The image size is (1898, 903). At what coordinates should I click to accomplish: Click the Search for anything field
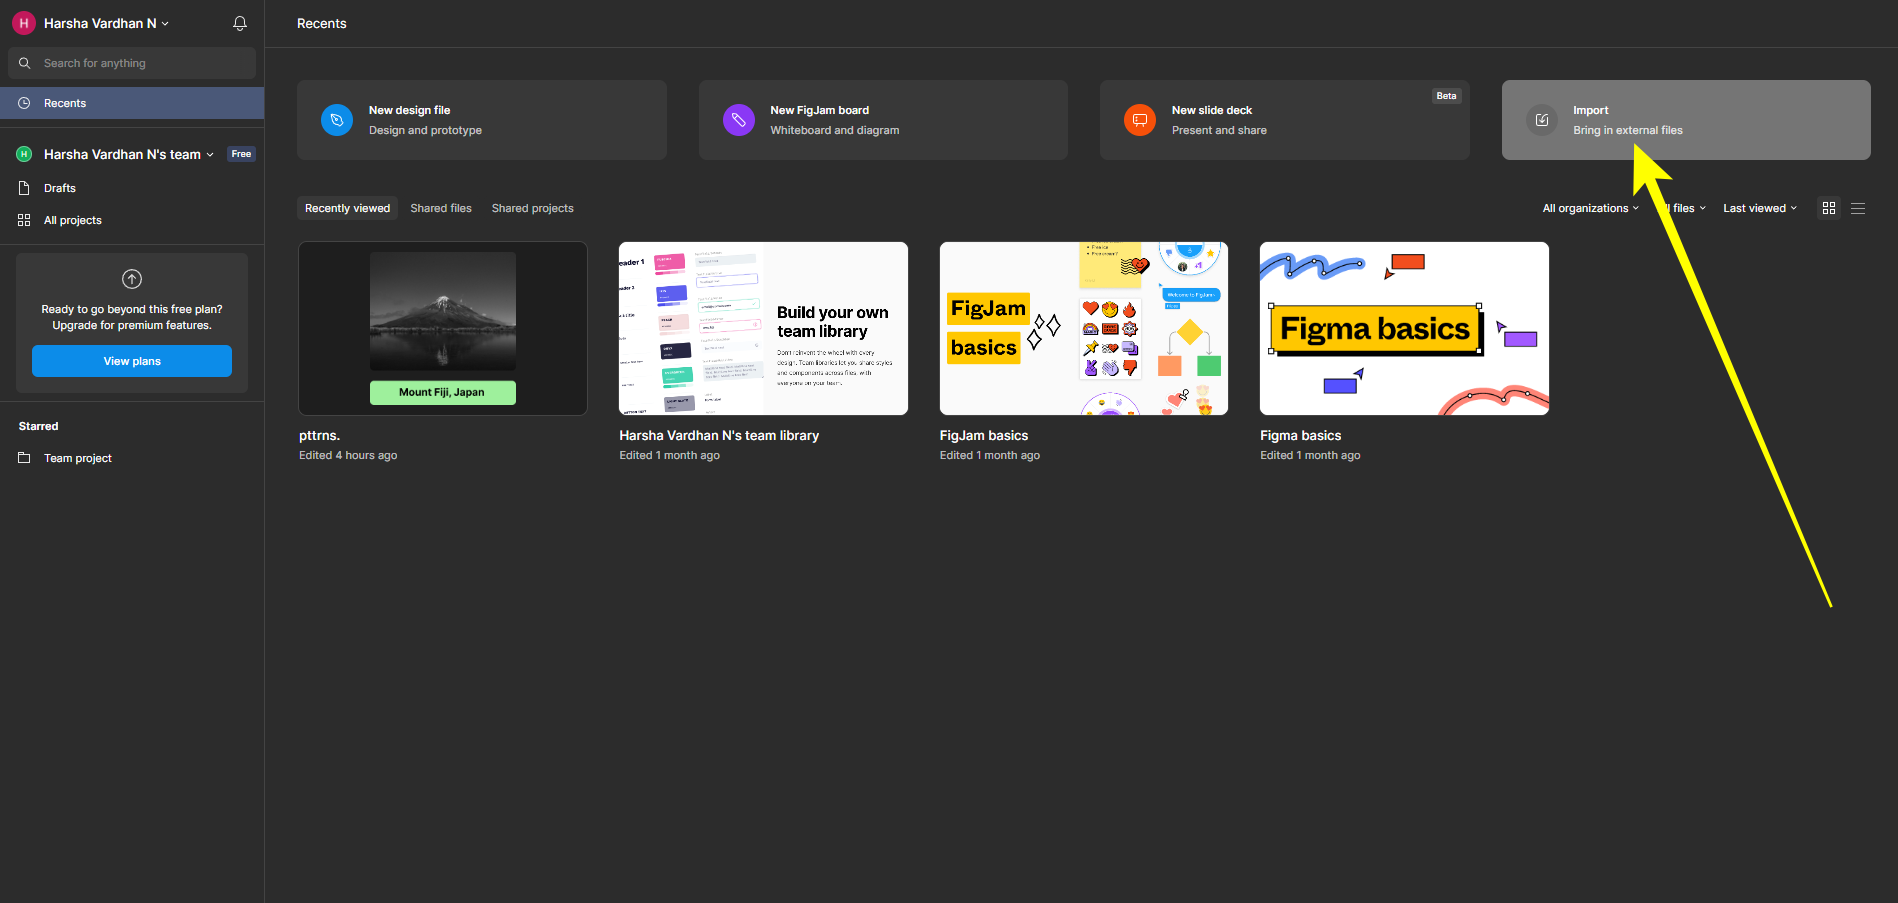(x=132, y=63)
